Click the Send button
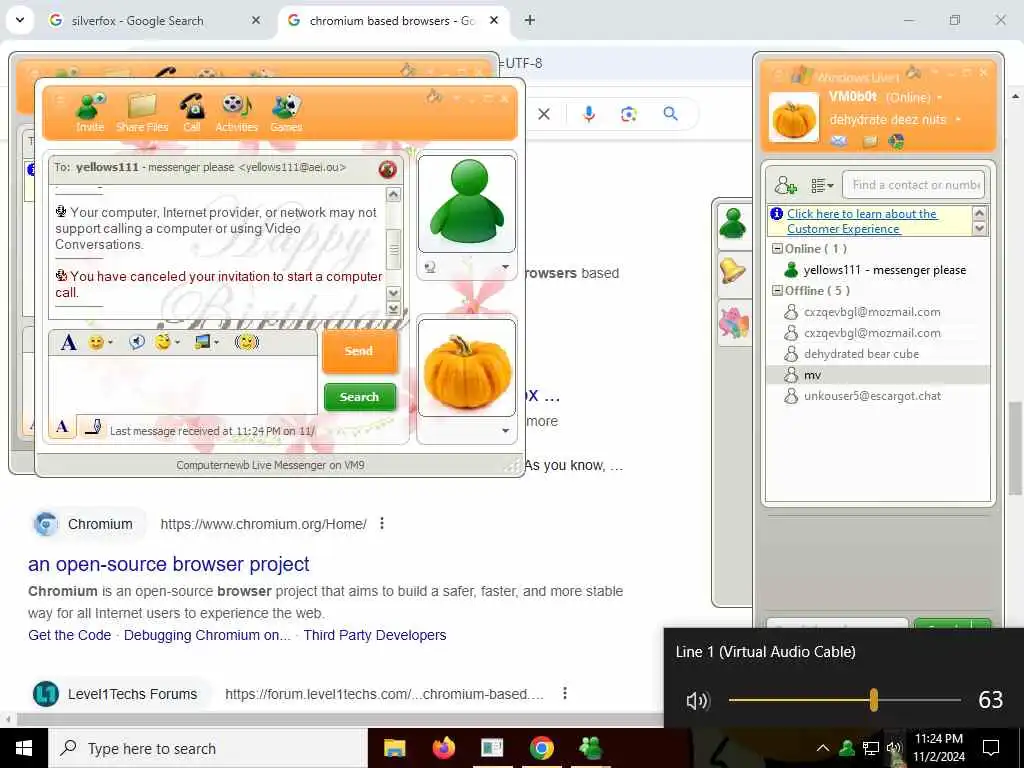Screen dimensions: 1024x768 click(359, 351)
